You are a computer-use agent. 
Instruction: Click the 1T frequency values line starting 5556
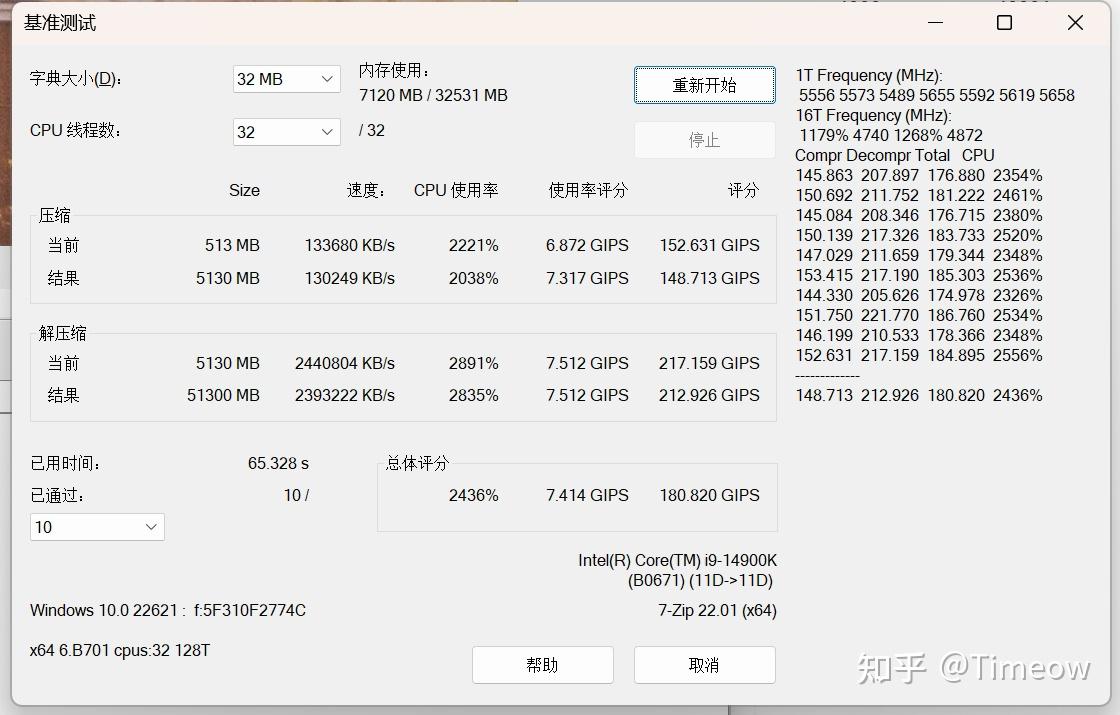pos(936,95)
